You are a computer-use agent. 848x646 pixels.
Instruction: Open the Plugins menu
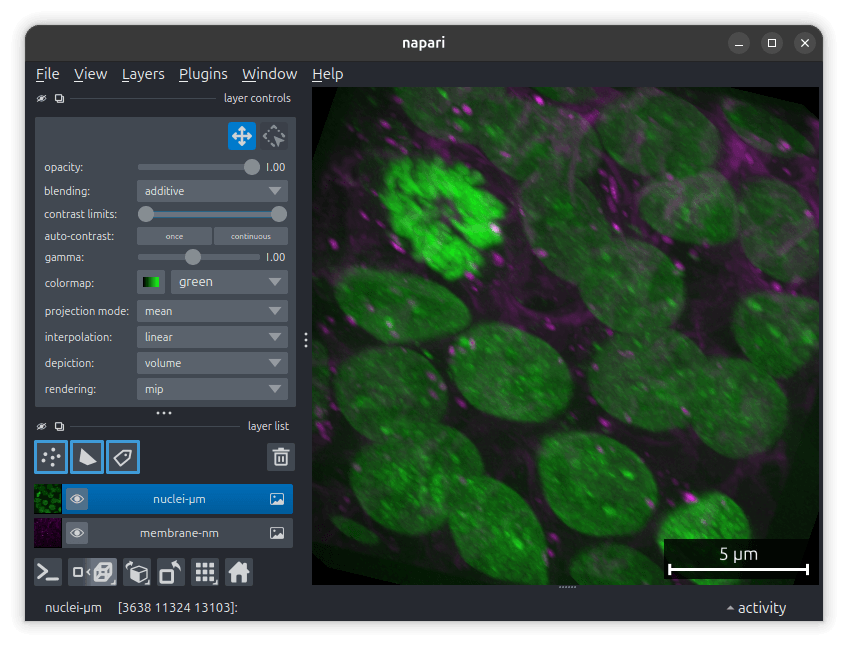[203, 74]
